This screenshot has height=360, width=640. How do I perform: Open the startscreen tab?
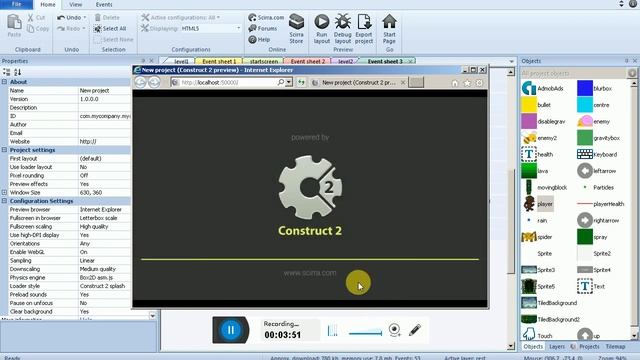(x=264, y=61)
